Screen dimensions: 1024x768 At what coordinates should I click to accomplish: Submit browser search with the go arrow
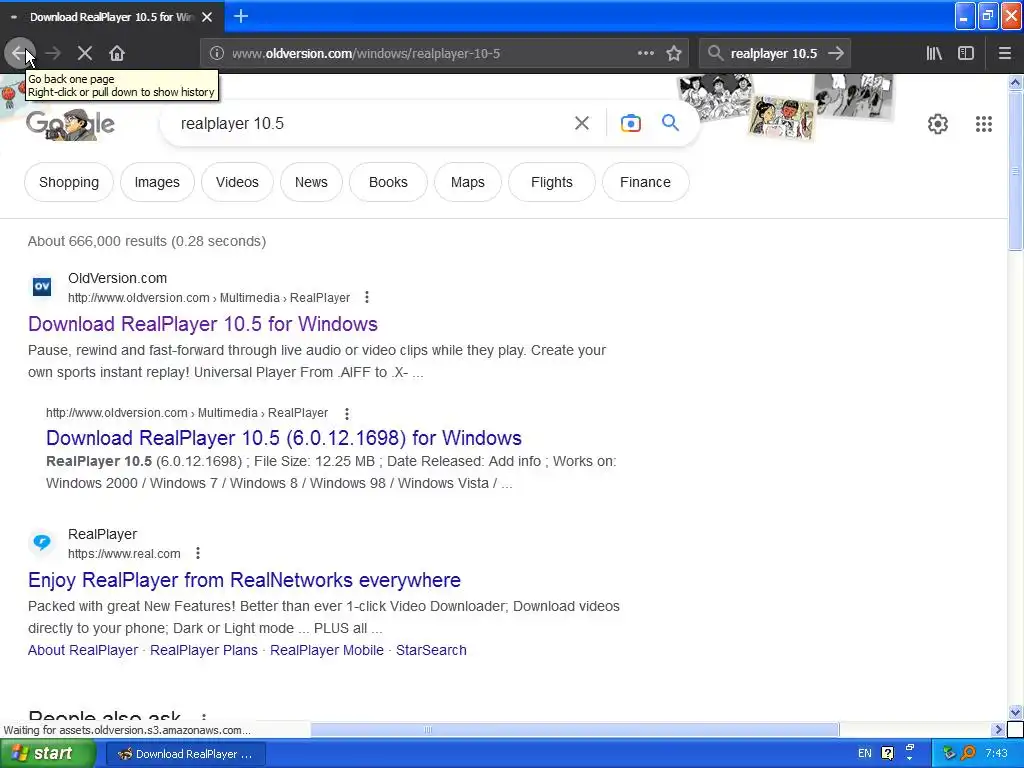pyautogui.click(x=836, y=53)
